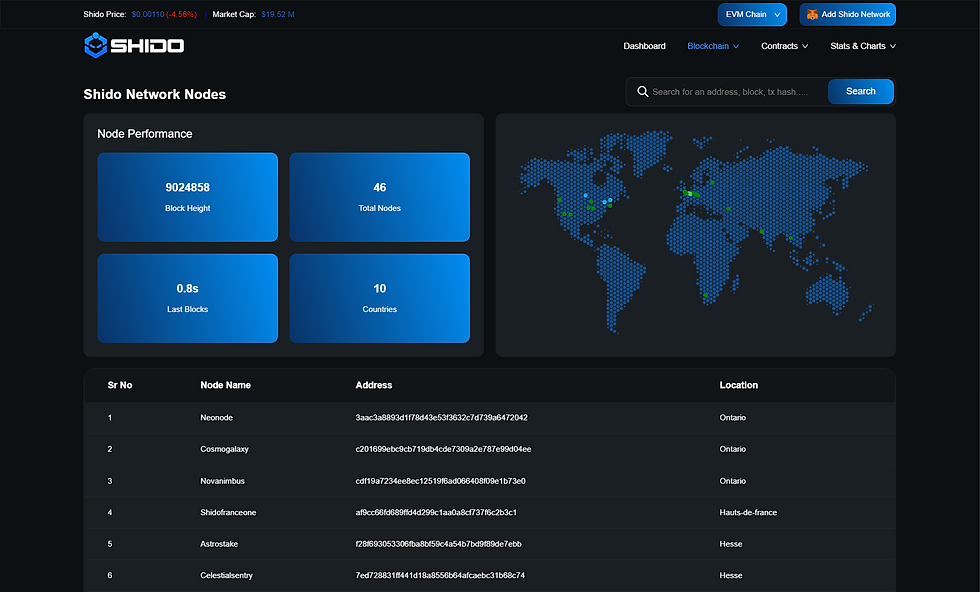Image resolution: width=980 pixels, height=592 pixels.
Task: Click the Celestialsentry node name
Action: click(x=226, y=575)
